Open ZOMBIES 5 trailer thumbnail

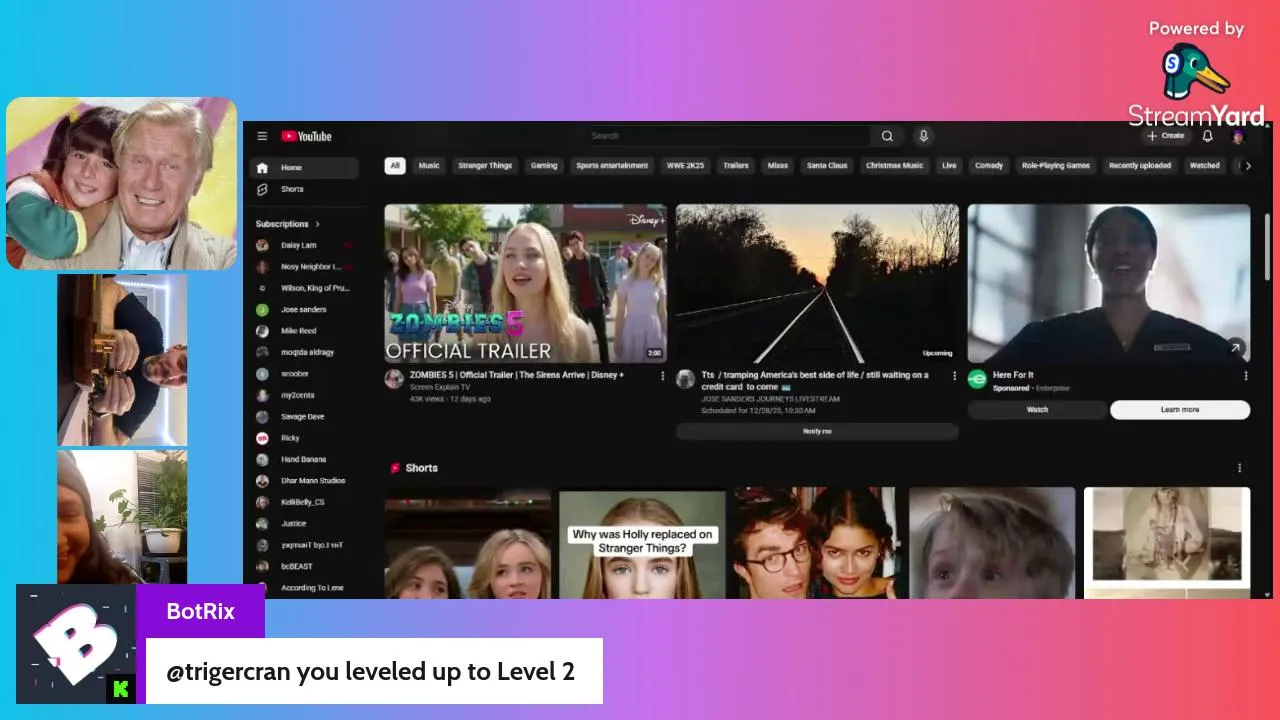(x=526, y=284)
